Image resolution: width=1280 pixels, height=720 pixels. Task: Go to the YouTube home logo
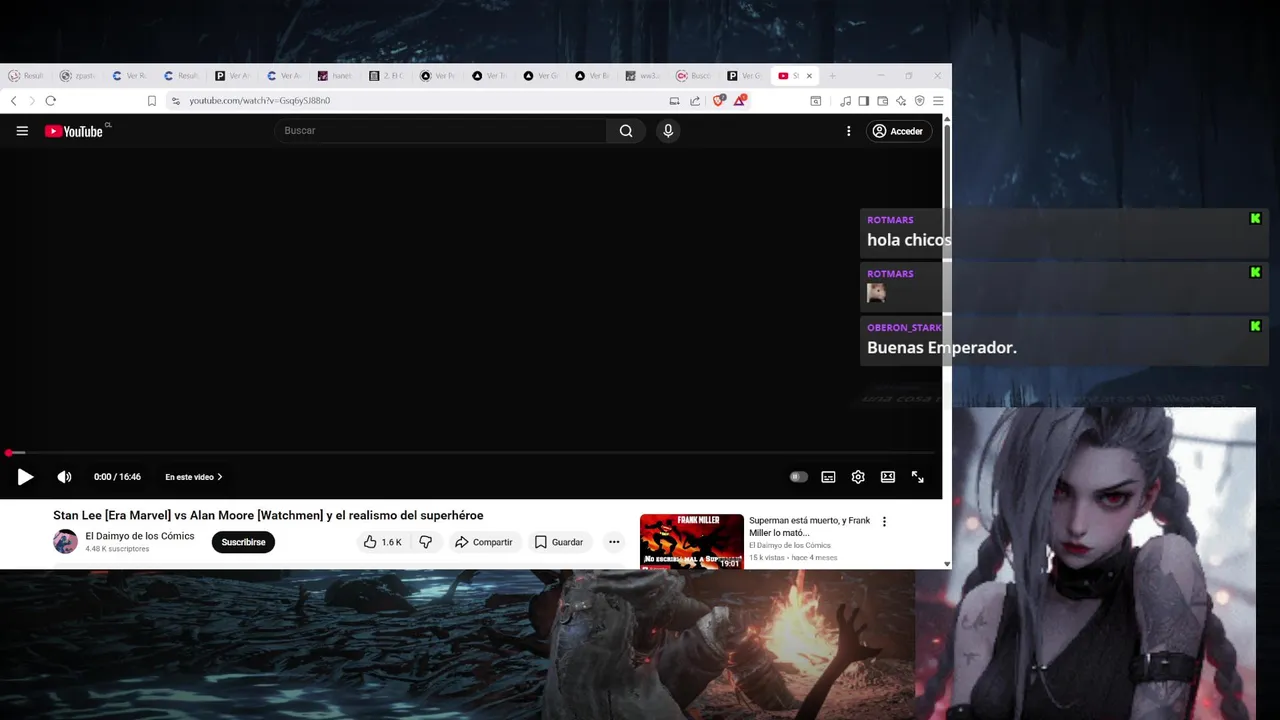74,131
